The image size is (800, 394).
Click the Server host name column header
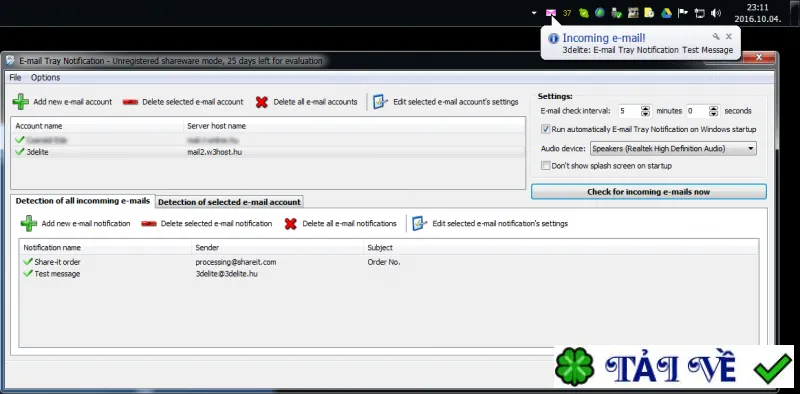coord(354,126)
